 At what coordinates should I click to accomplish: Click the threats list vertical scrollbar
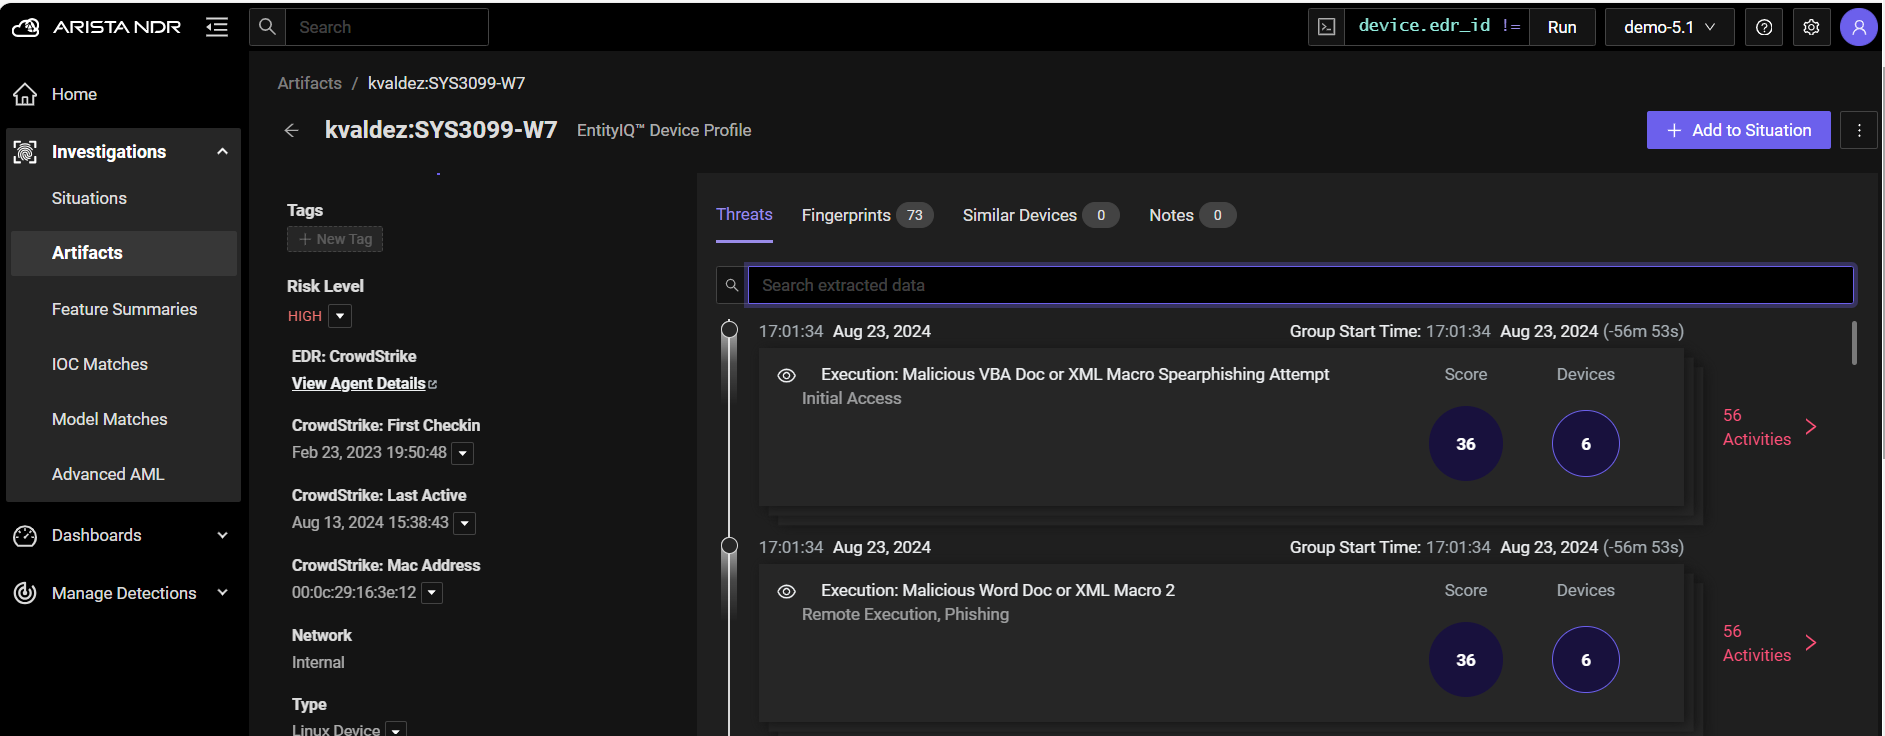pyautogui.click(x=1853, y=343)
